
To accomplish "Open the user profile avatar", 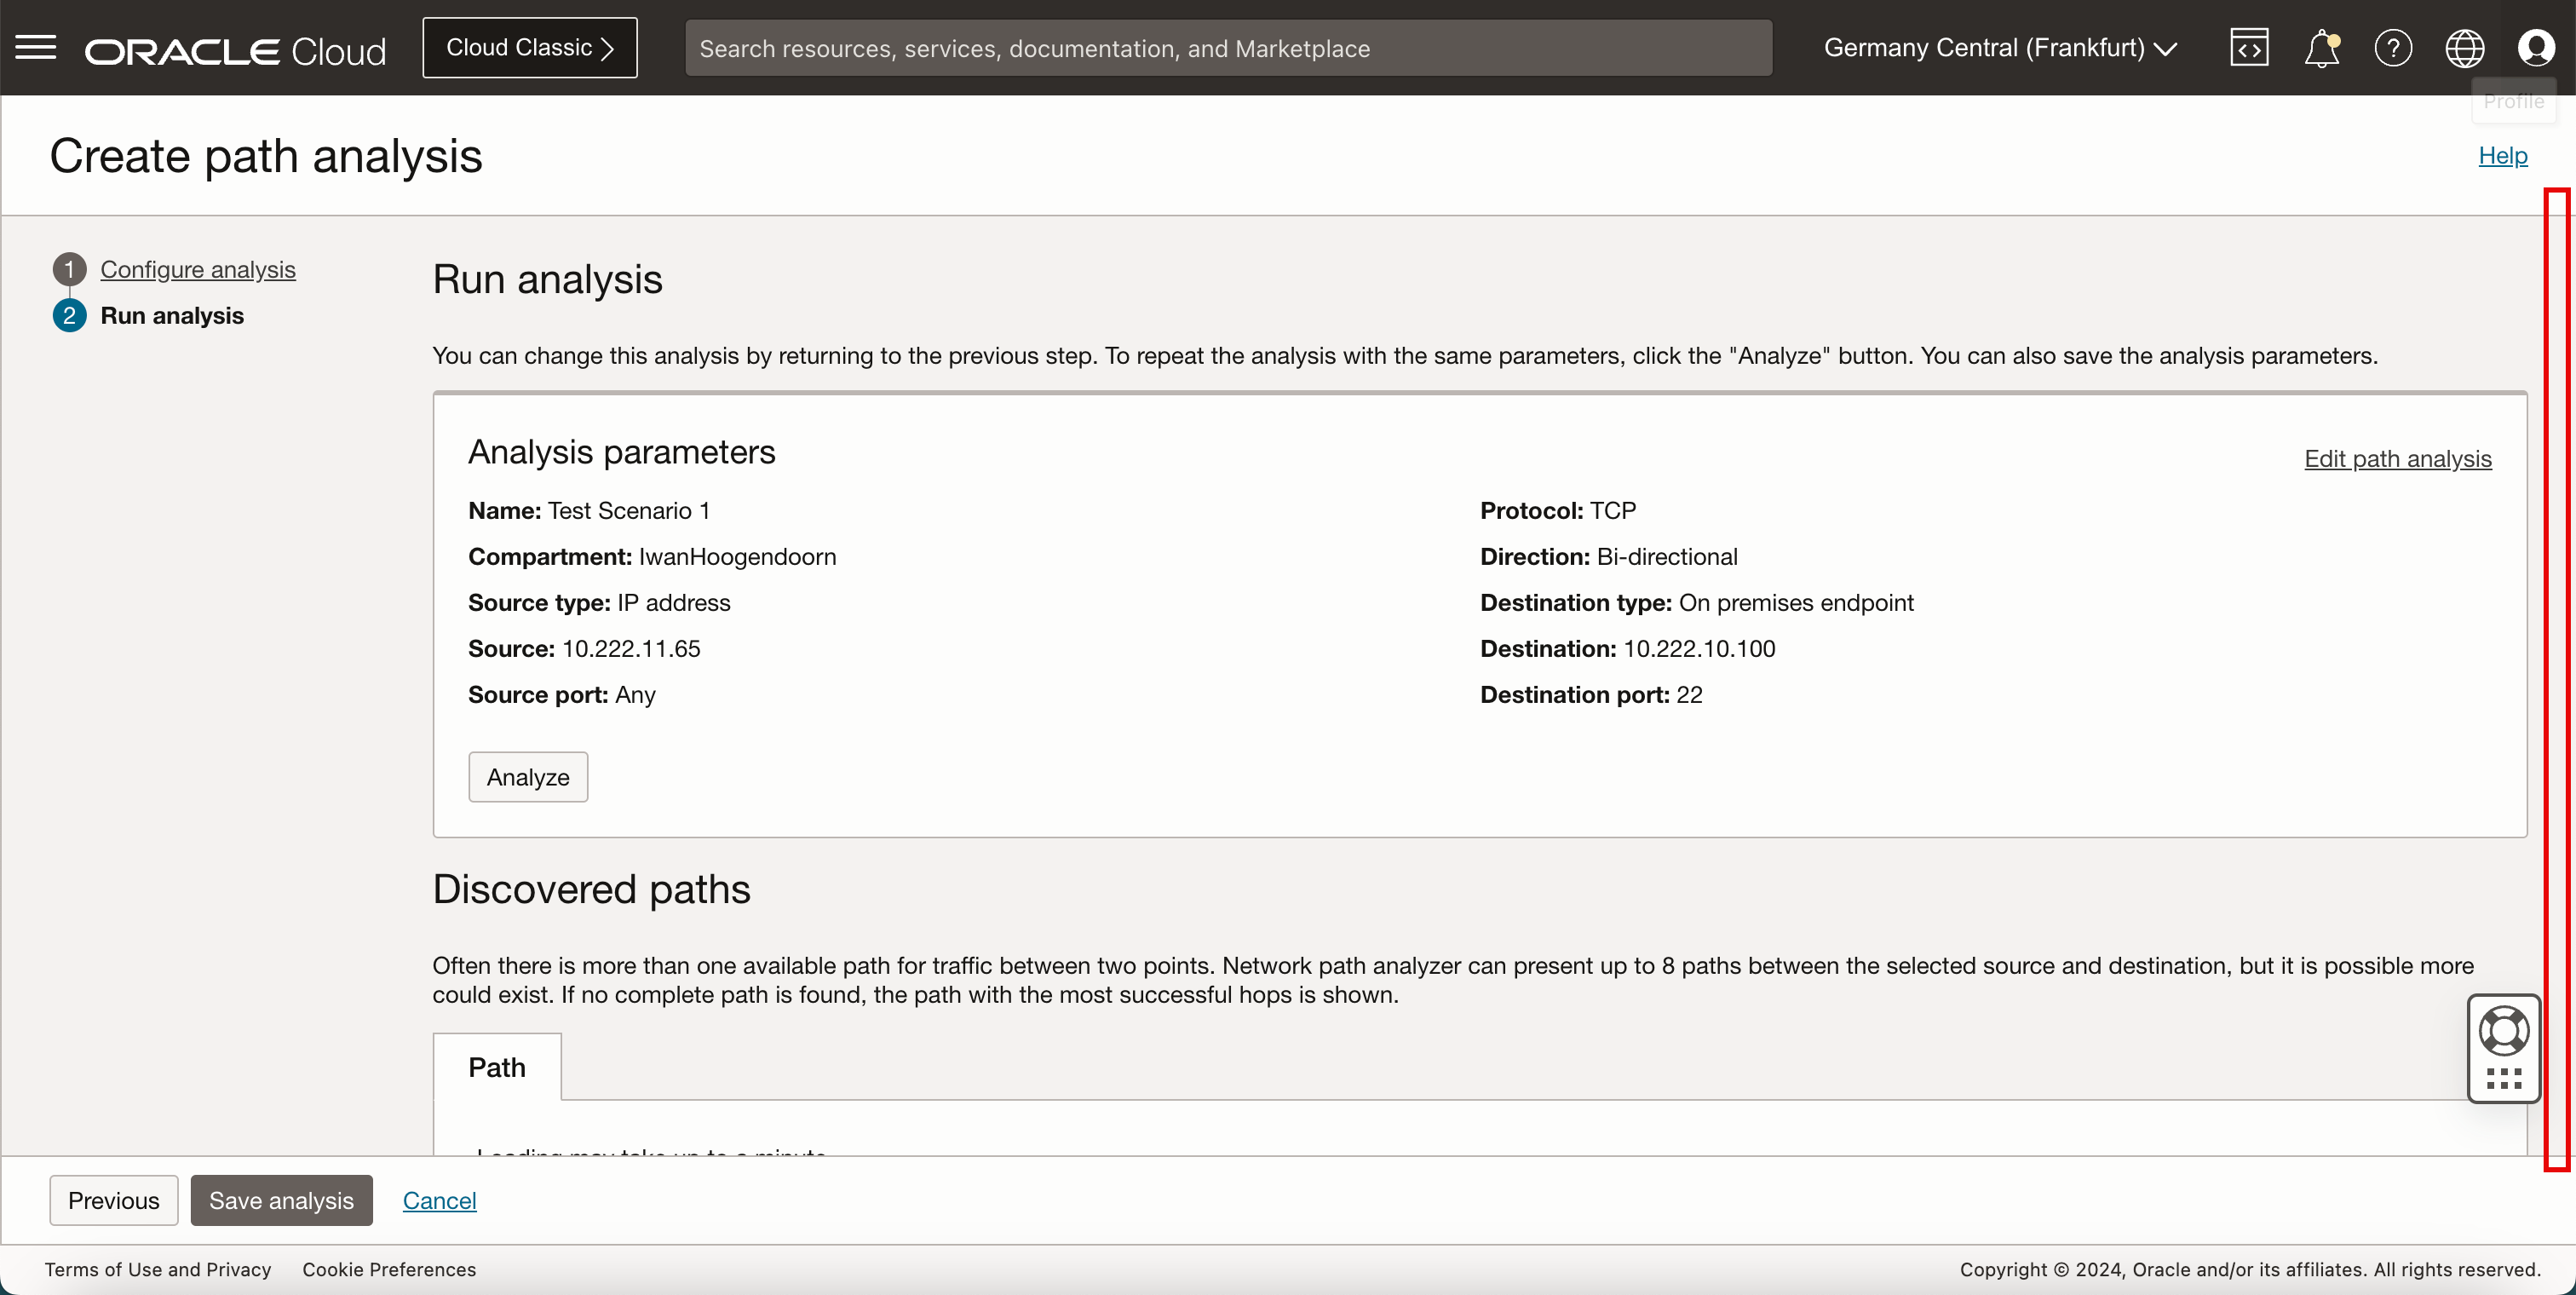I will point(2535,48).
